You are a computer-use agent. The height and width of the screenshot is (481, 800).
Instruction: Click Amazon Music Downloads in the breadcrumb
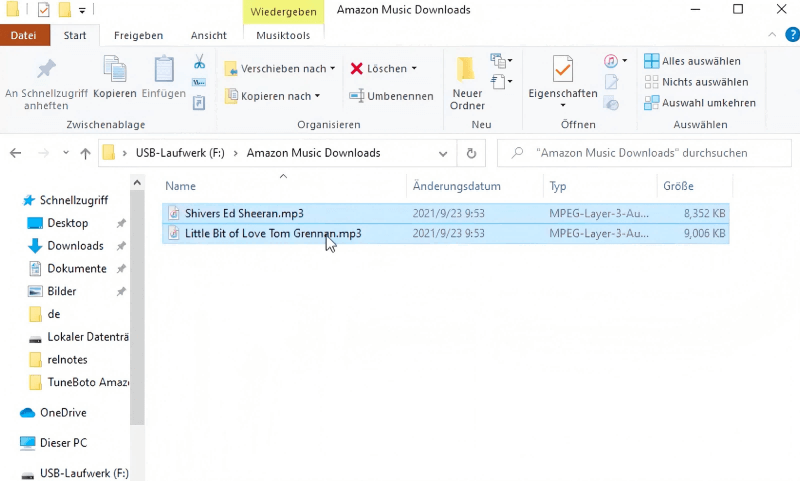coord(313,153)
